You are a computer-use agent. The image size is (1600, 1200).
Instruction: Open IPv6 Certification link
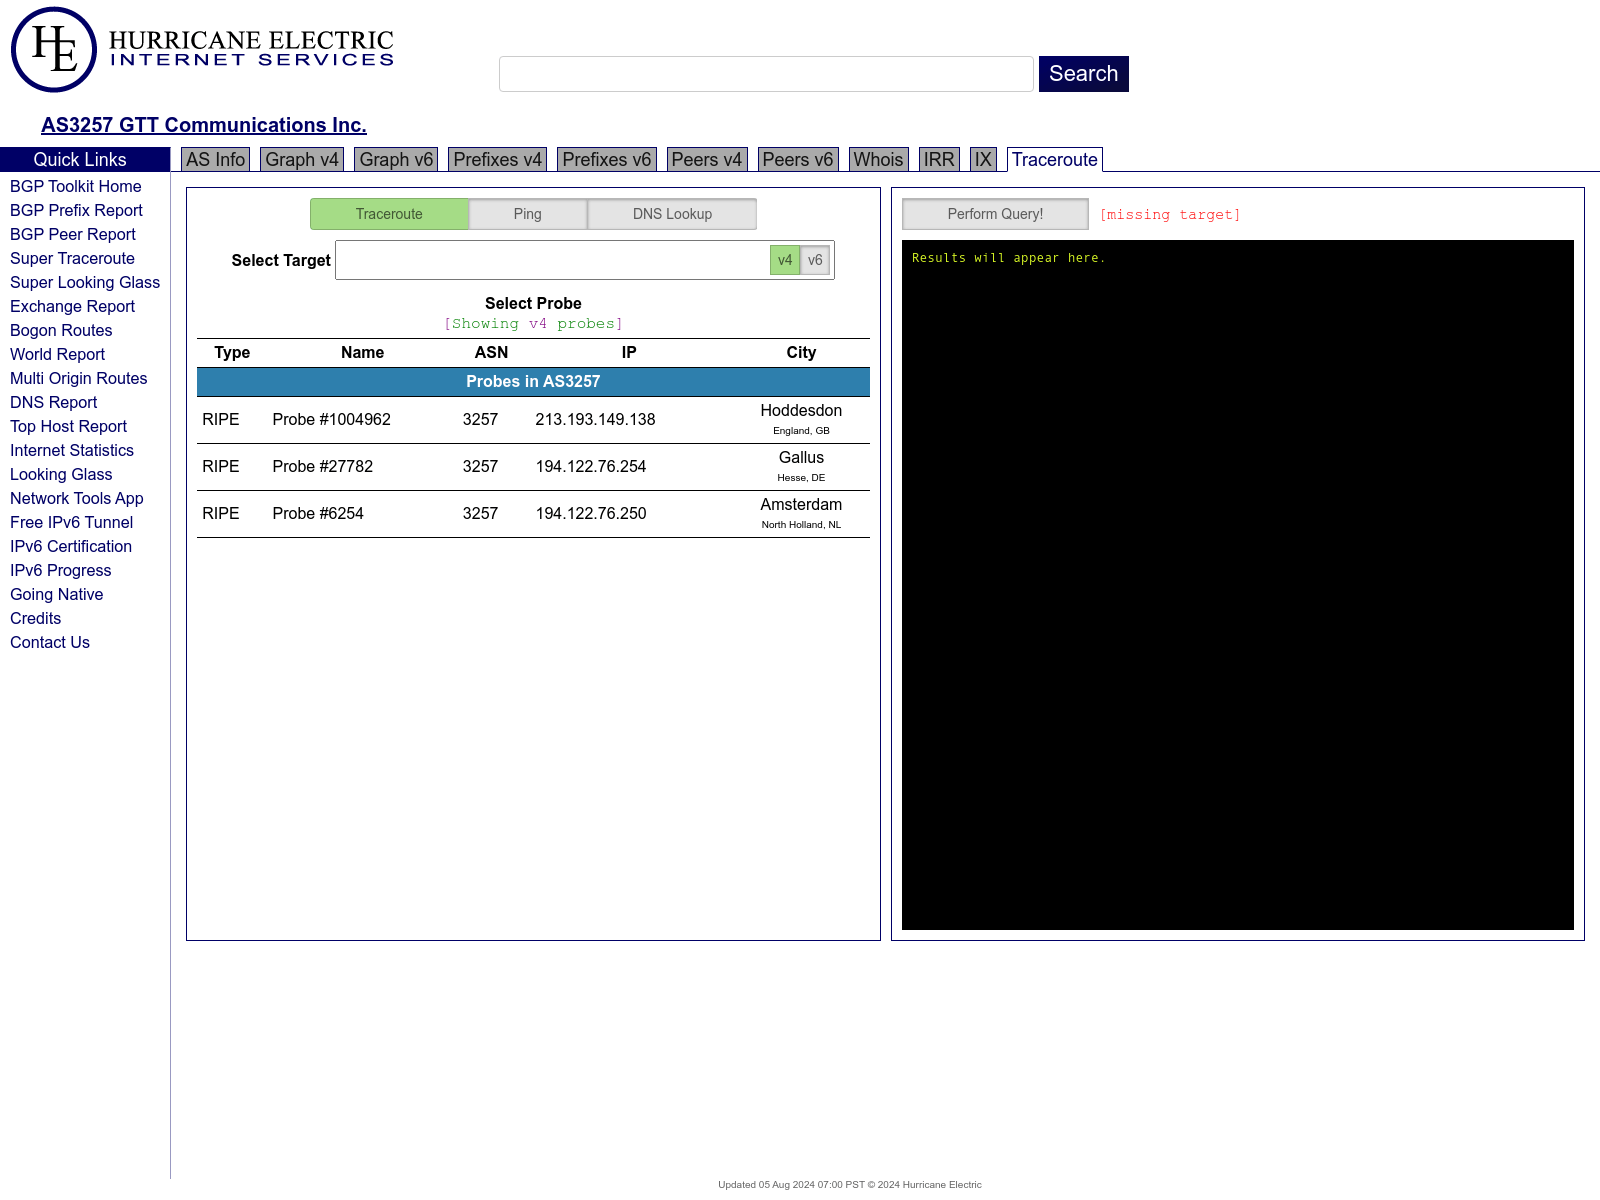click(71, 546)
